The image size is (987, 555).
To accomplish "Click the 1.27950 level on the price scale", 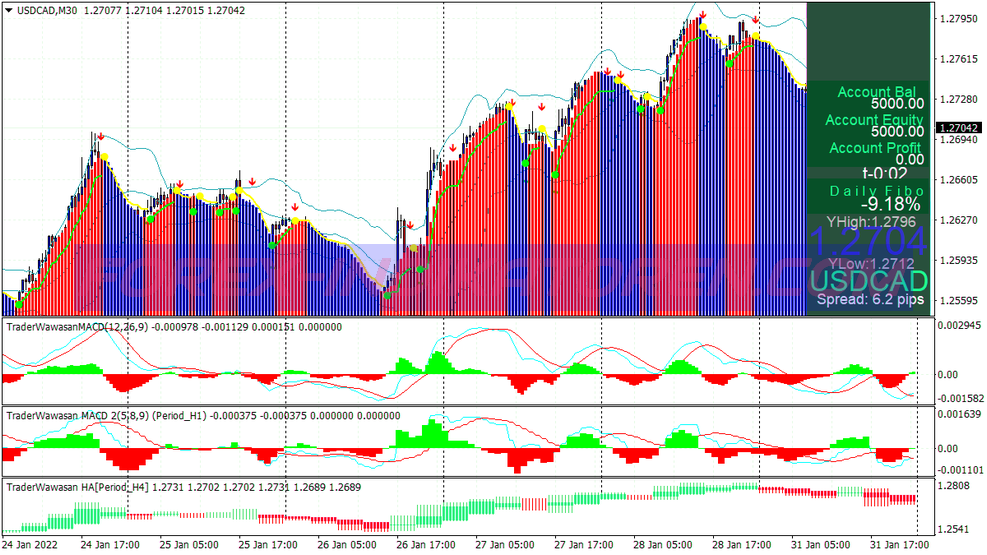I will click(958, 19).
